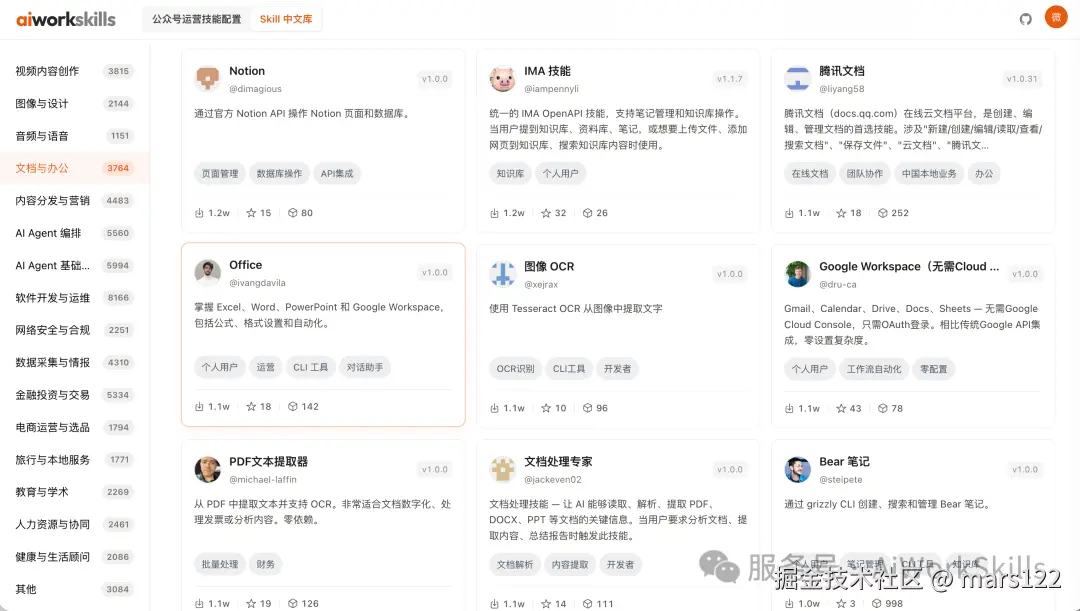This screenshot has height=611, width=1080.
Task: Click 工作流自动化 tag
Action: tap(874, 369)
